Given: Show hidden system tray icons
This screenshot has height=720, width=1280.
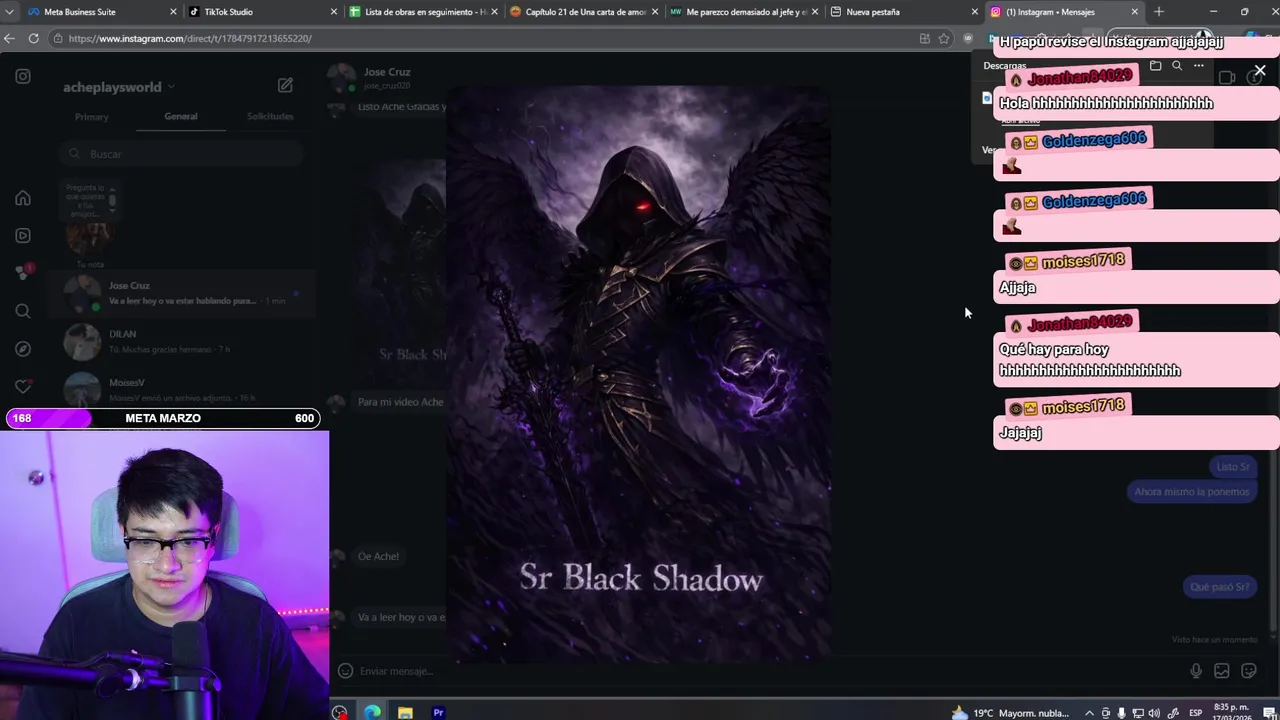Looking at the screenshot, I should [x=1089, y=713].
